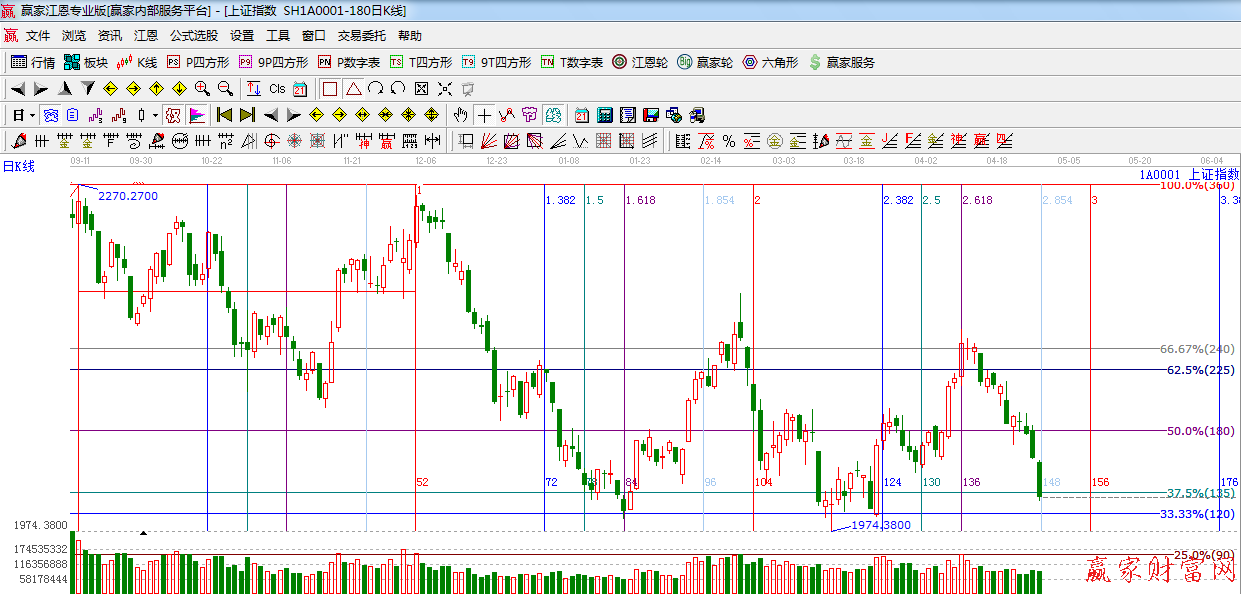Toggle the triangle drawing tool

pyautogui.click(x=353, y=89)
